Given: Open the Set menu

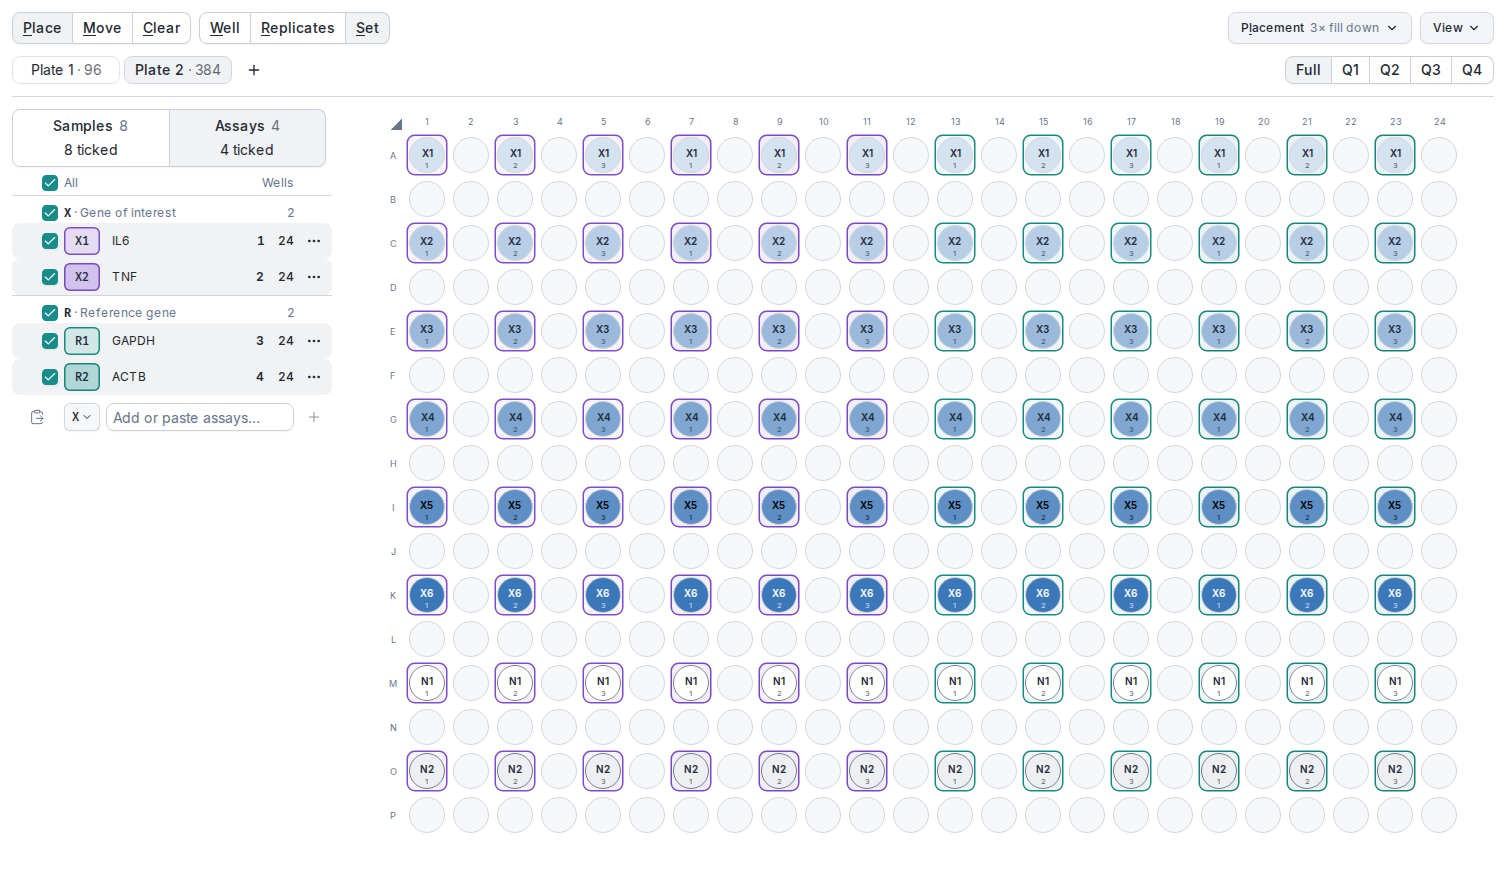Looking at the screenshot, I should 367,28.
